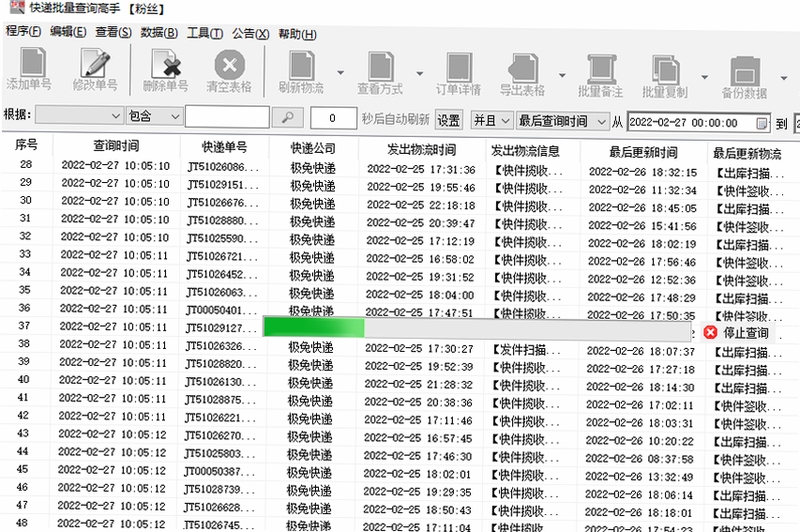Click send time 2022-02-25 22:18:18
Screen dimensions: 800x532
[421, 205]
